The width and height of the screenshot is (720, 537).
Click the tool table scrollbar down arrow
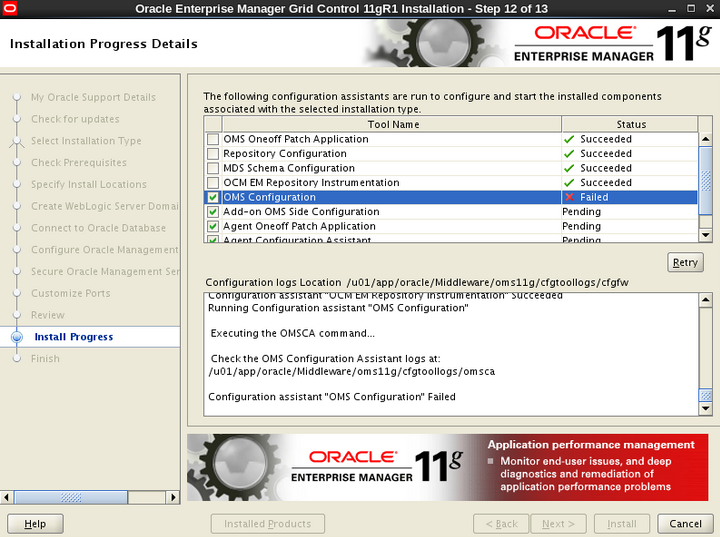pos(705,235)
